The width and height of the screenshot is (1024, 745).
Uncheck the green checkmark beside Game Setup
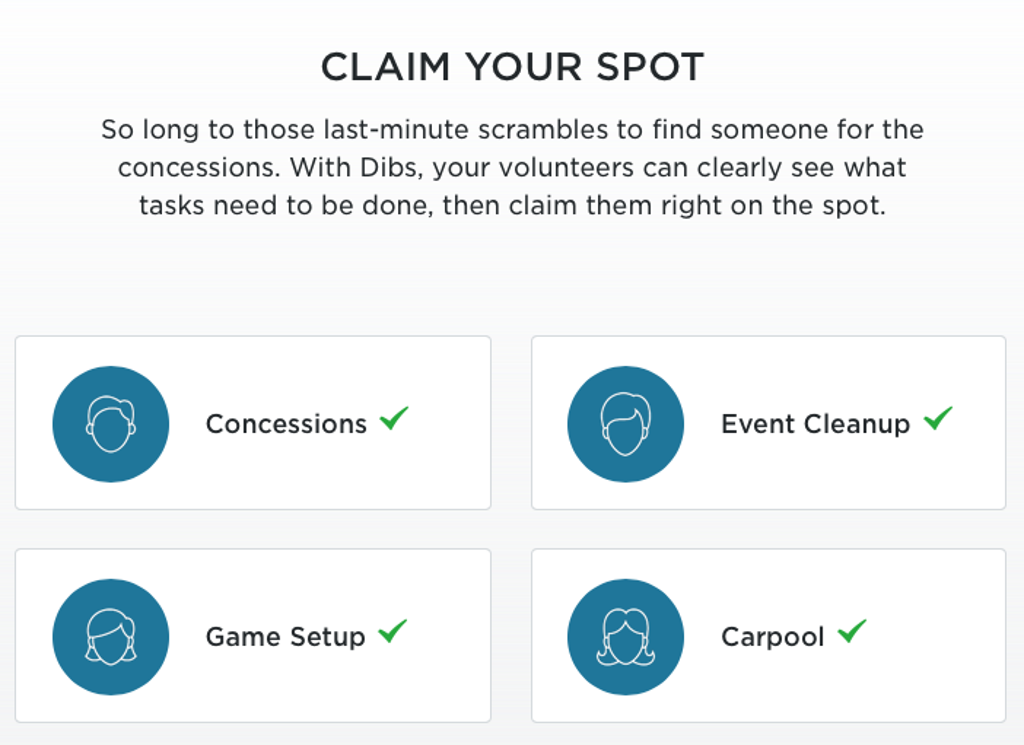392,631
